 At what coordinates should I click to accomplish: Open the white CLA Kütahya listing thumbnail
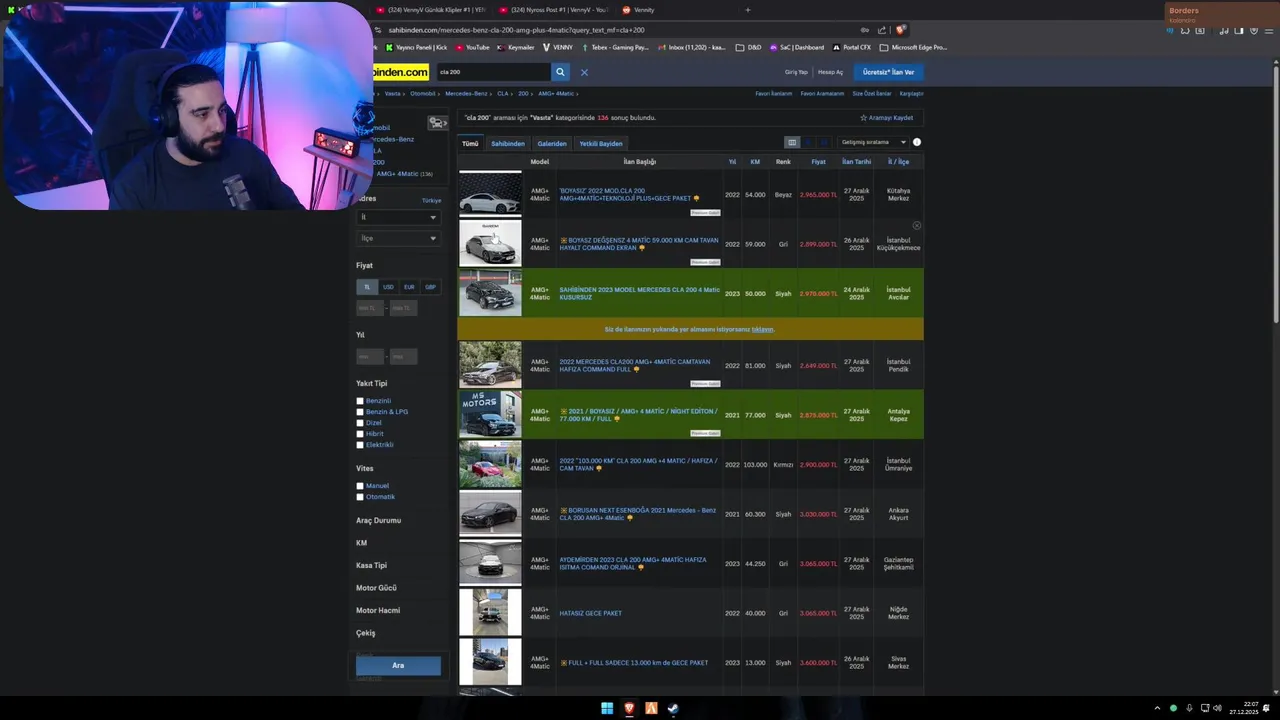tap(490, 194)
